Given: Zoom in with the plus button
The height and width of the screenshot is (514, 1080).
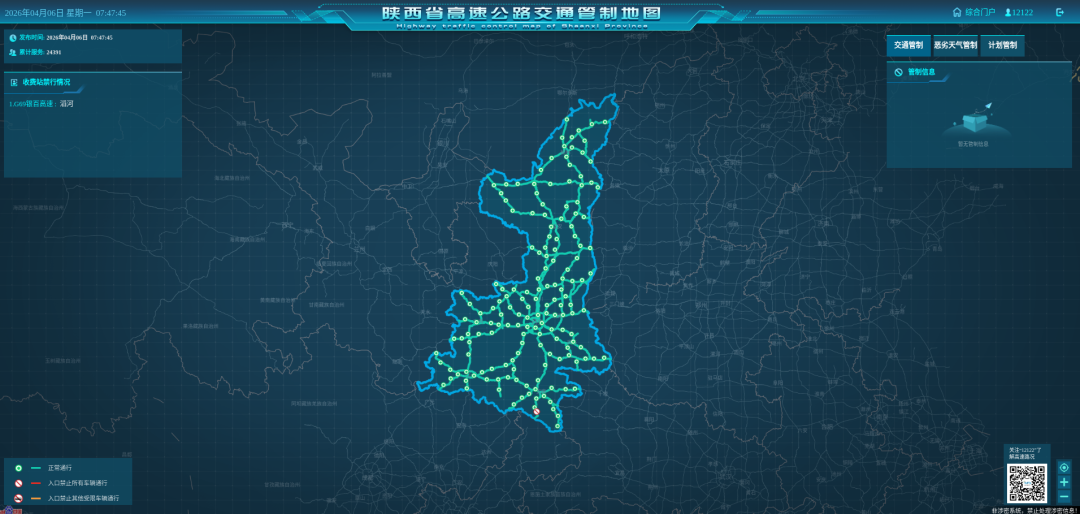Looking at the screenshot, I should click(x=1064, y=482).
